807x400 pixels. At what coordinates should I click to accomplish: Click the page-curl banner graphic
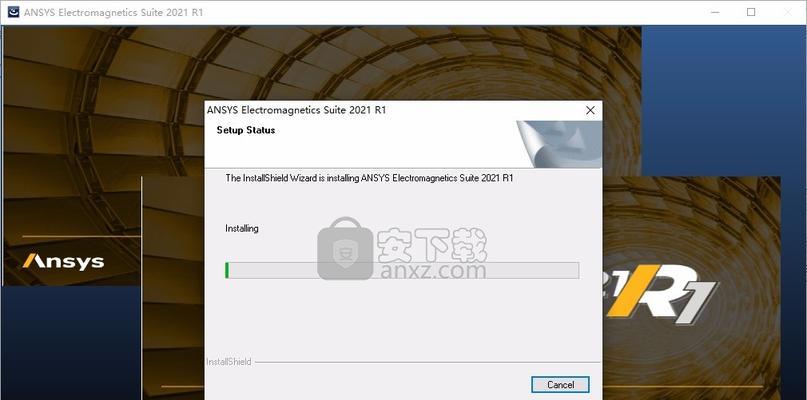click(558, 144)
